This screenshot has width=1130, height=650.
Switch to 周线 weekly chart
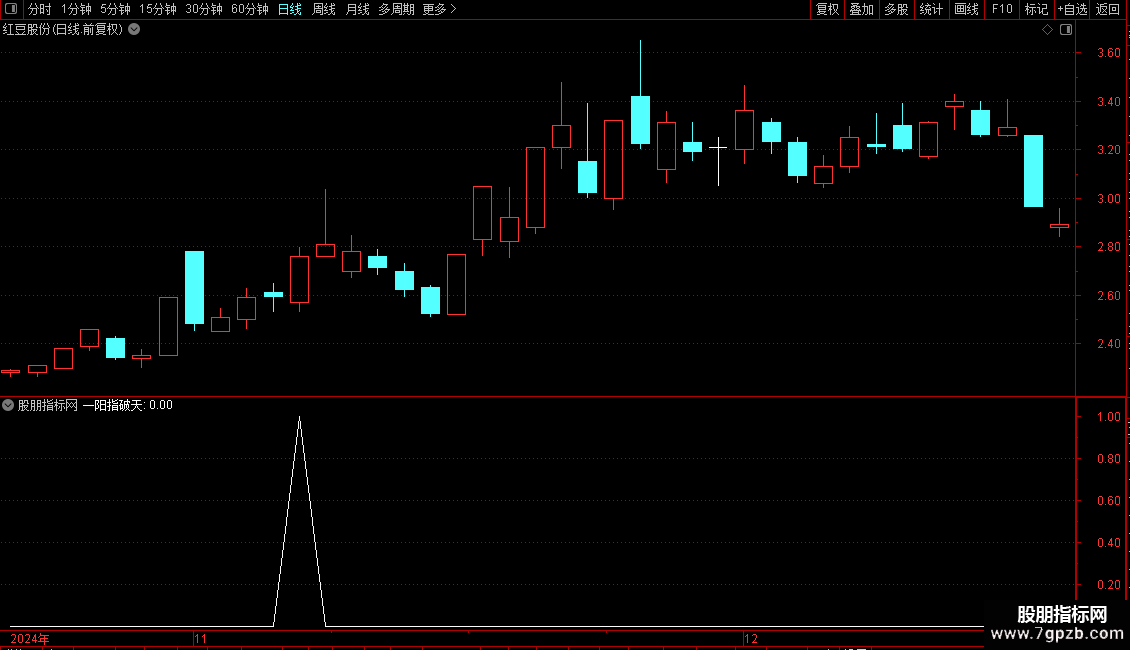coord(324,9)
